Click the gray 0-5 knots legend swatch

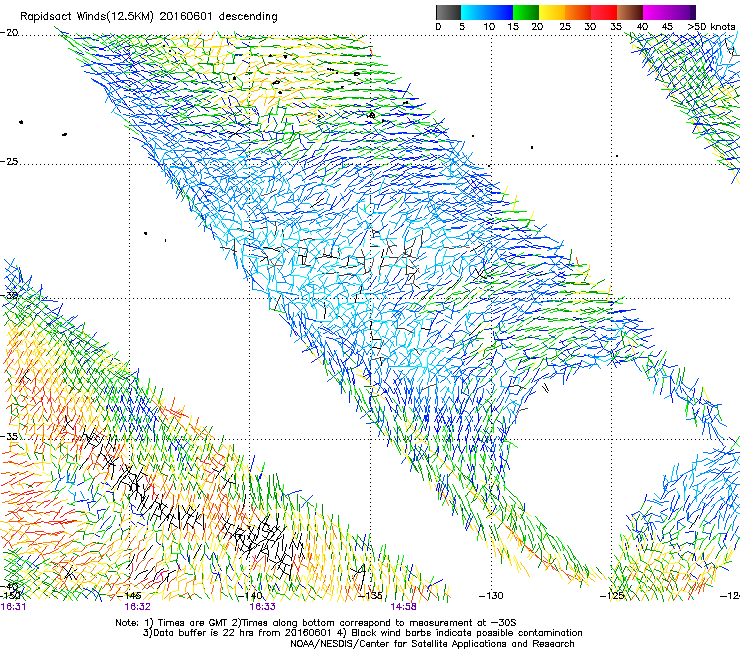pos(448,12)
